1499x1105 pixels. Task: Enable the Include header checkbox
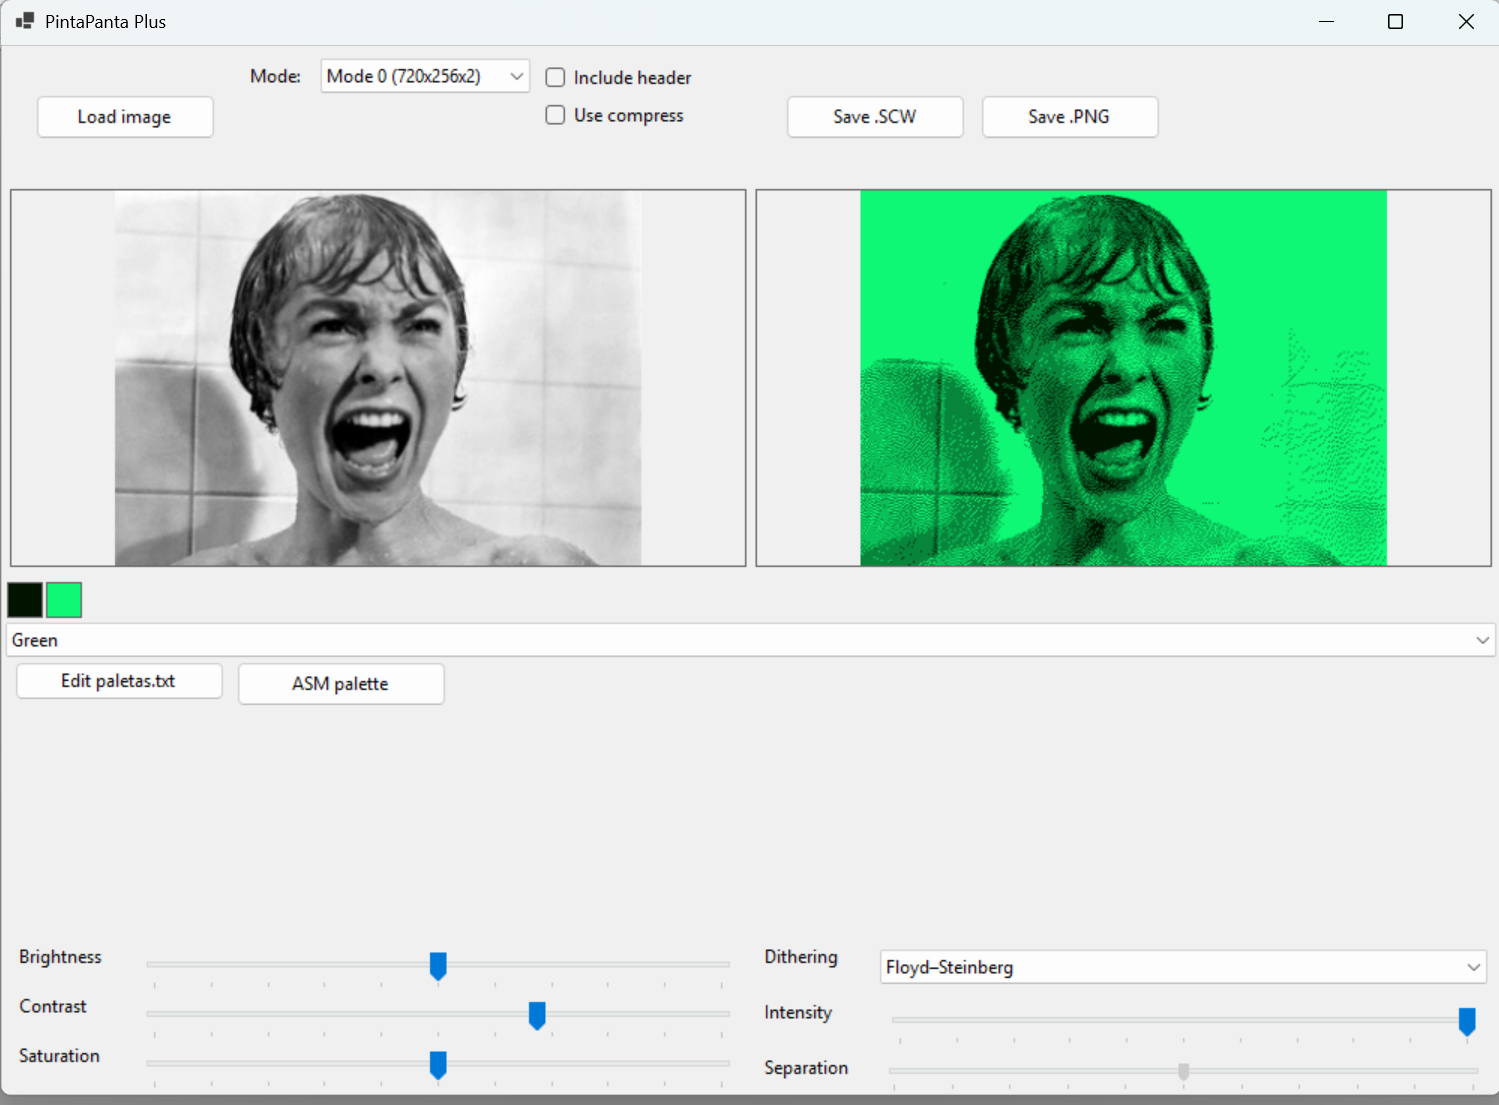click(555, 78)
